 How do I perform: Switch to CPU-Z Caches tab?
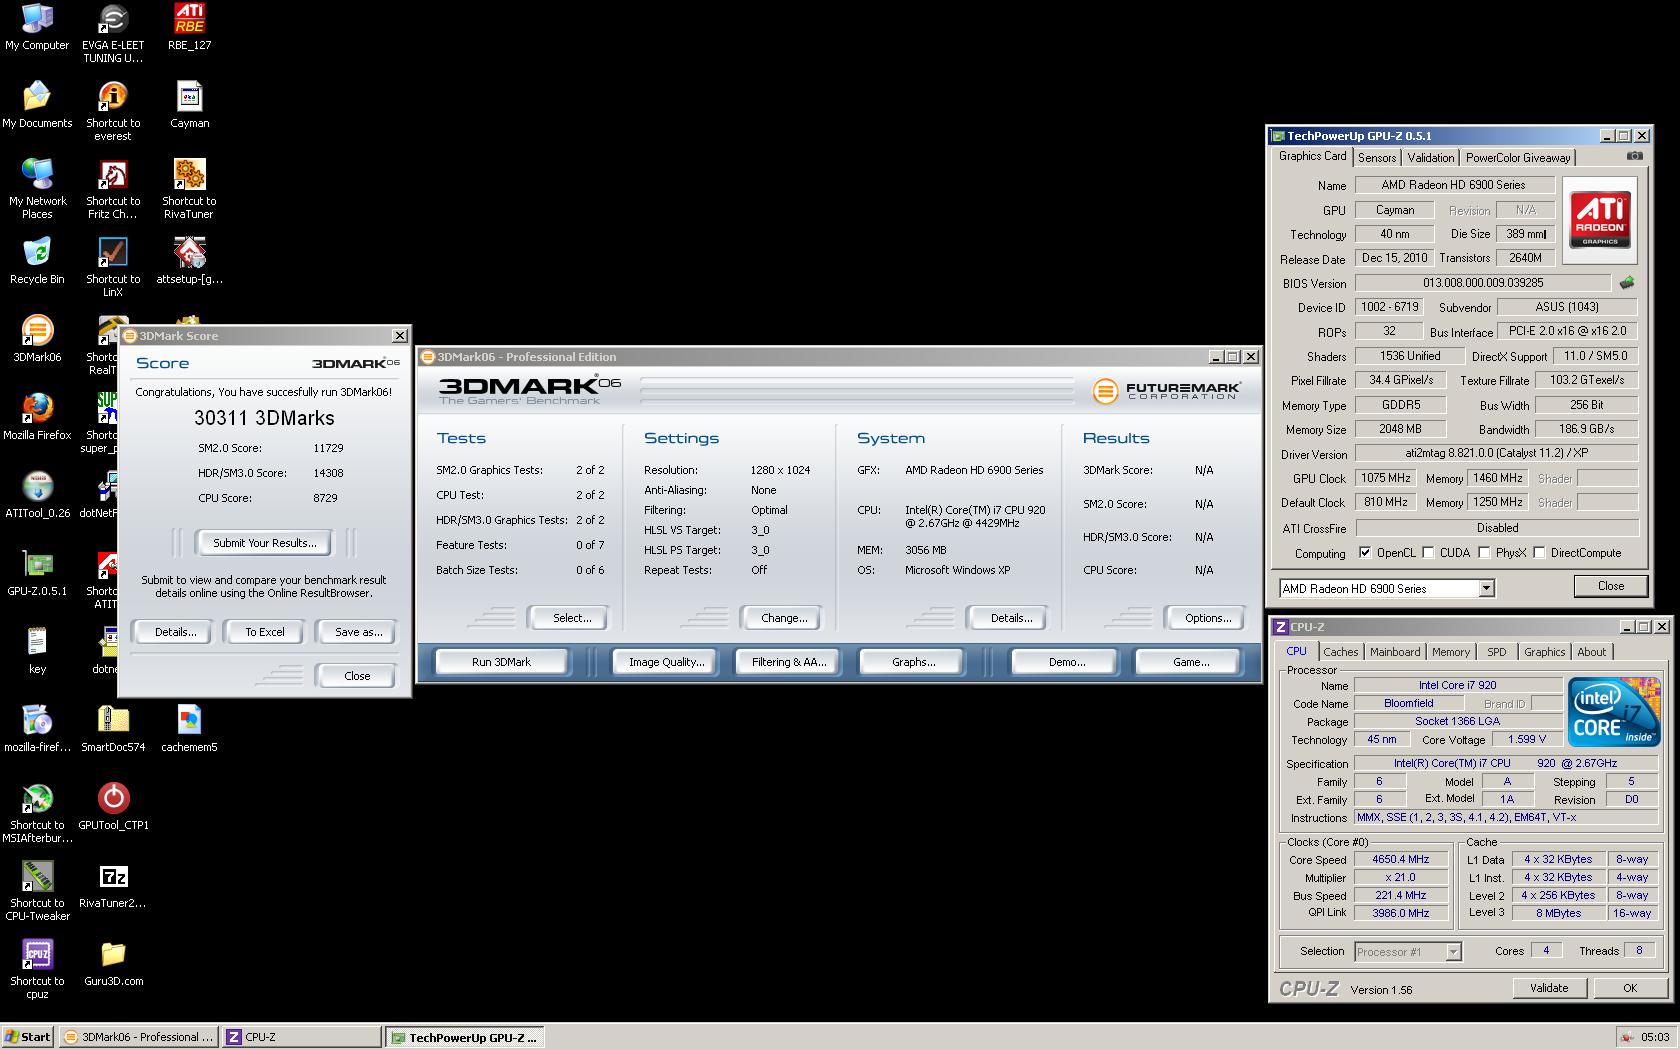(1340, 652)
